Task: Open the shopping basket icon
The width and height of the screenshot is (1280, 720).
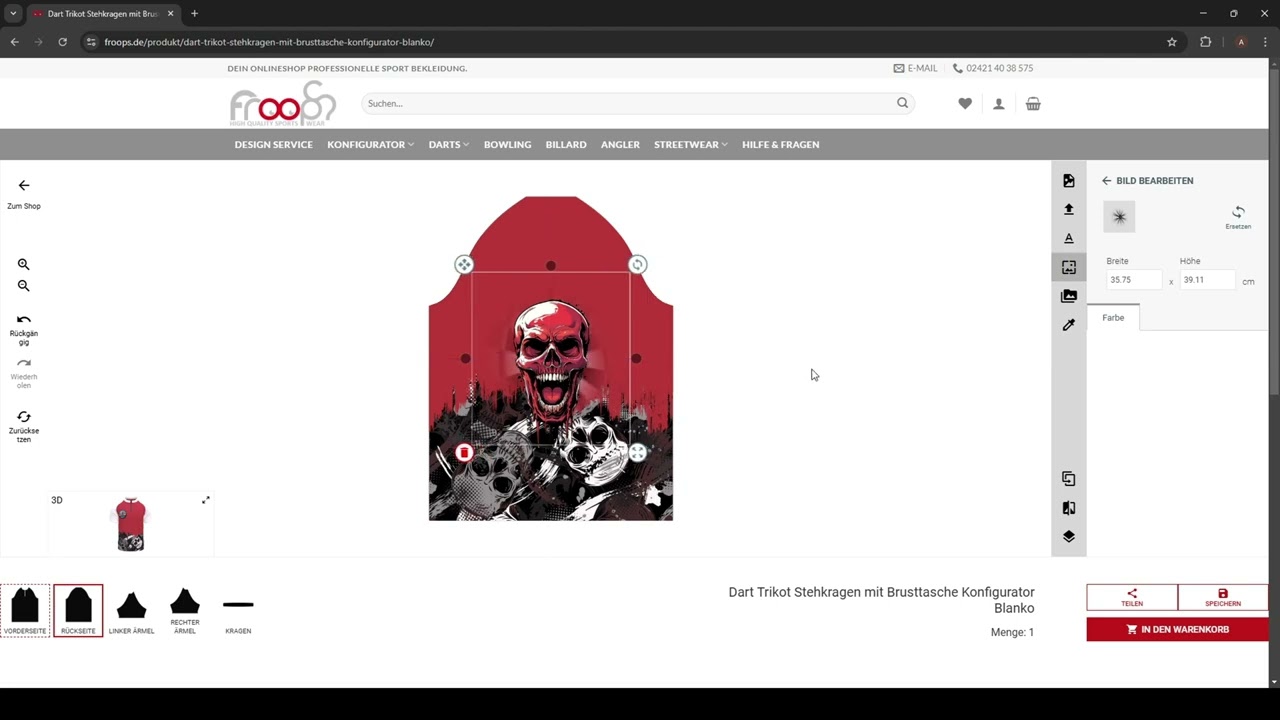Action: [1033, 104]
